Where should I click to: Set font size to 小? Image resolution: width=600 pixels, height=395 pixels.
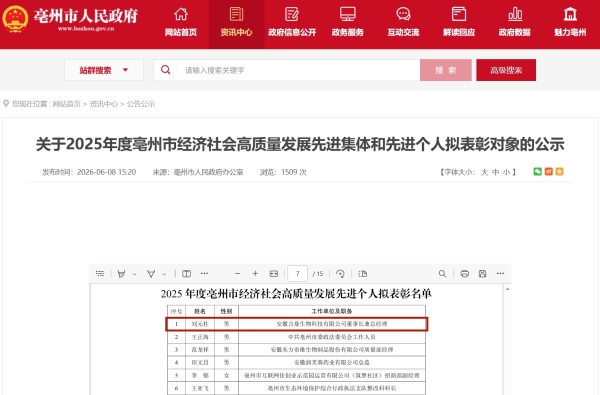point(507,172)
